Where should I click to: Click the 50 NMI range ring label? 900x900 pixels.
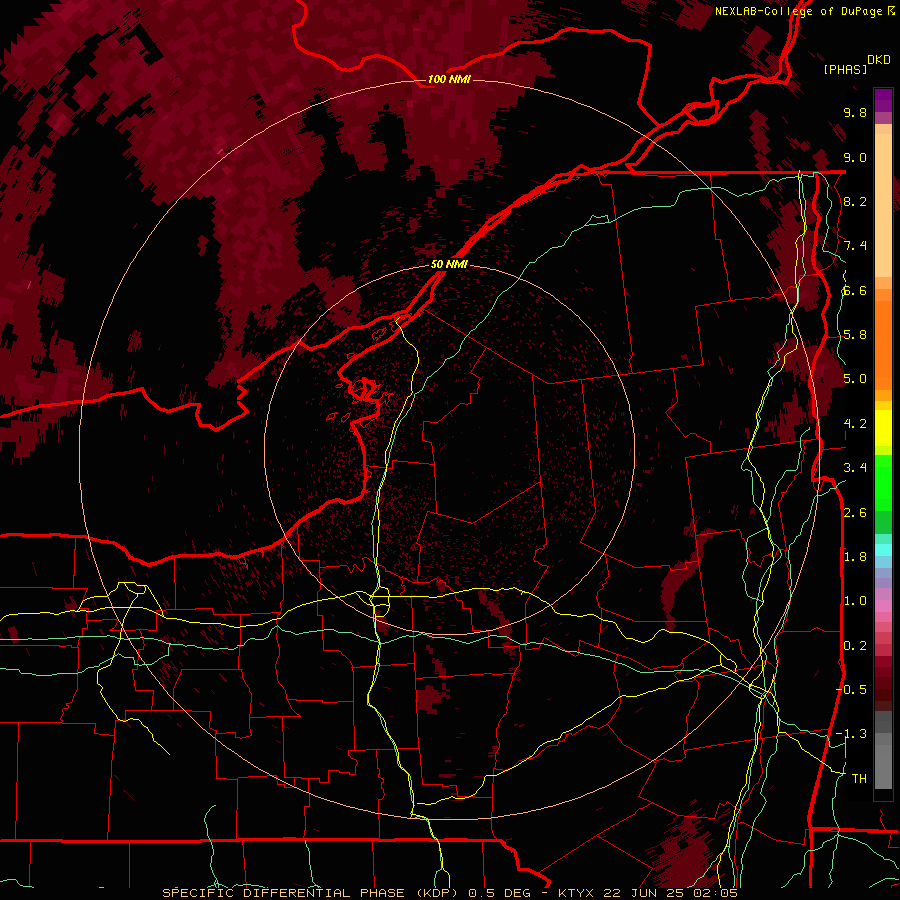449,264
